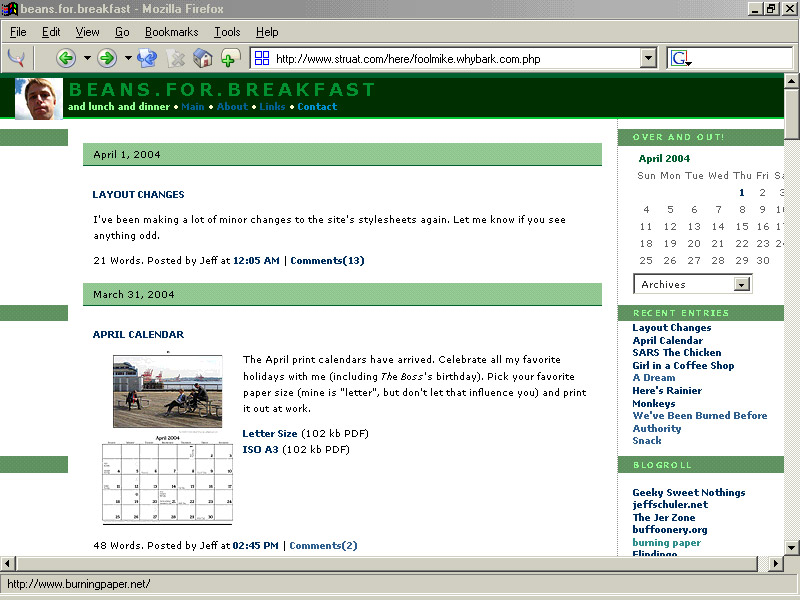Open the Tools menu
This screenshot has width=800, height=600.
(227, 32)
